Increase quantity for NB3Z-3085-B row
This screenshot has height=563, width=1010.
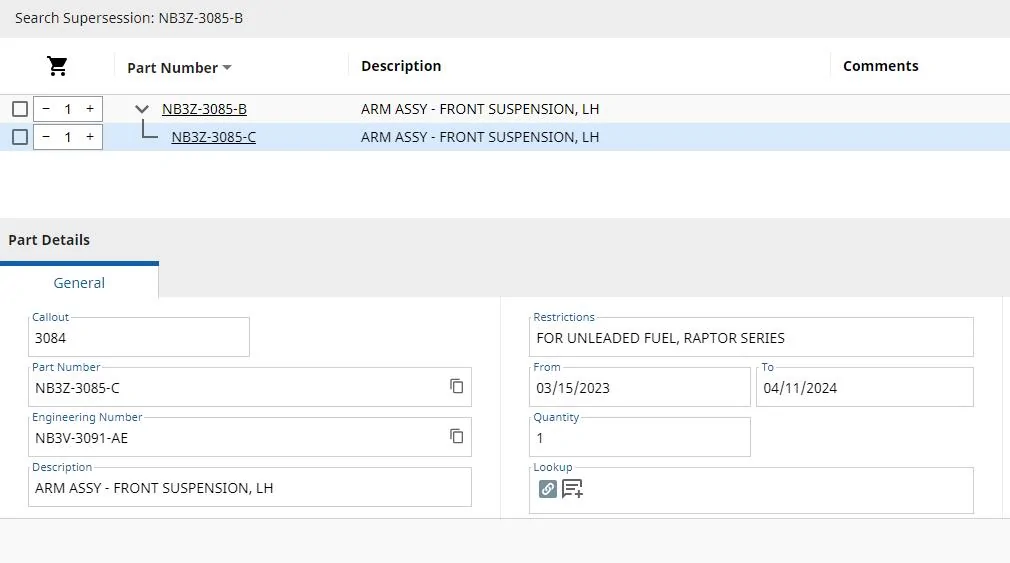click(90, 109)
